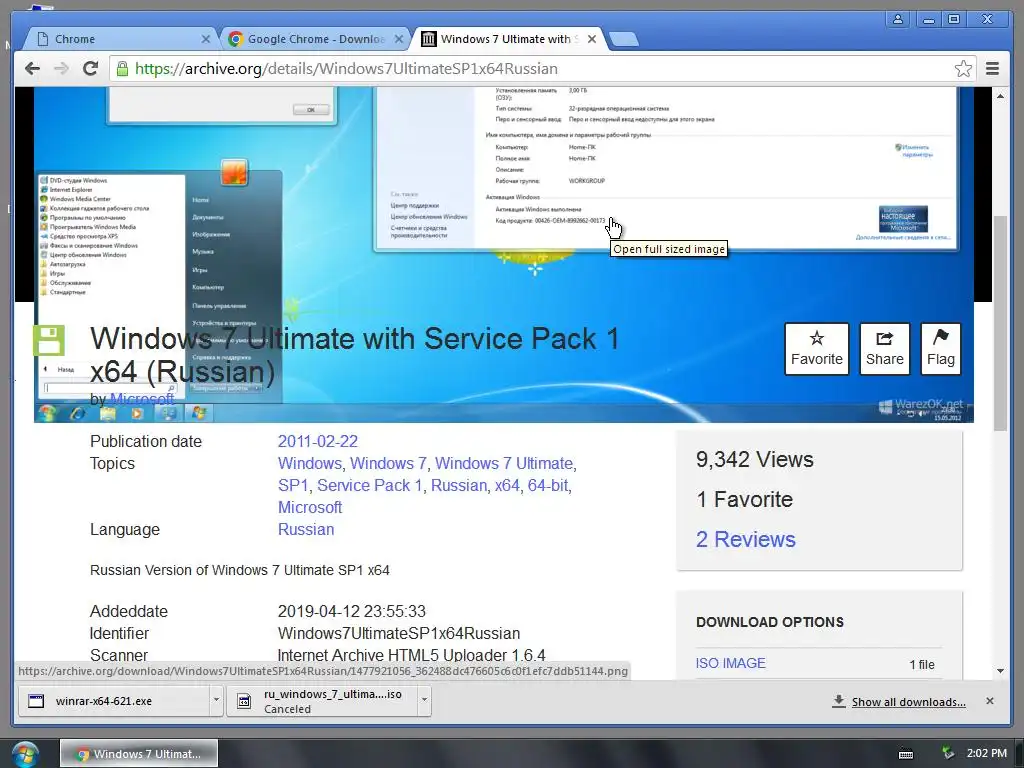
Task: Open the "64-bit" topic link
Action: click(547, 485)
